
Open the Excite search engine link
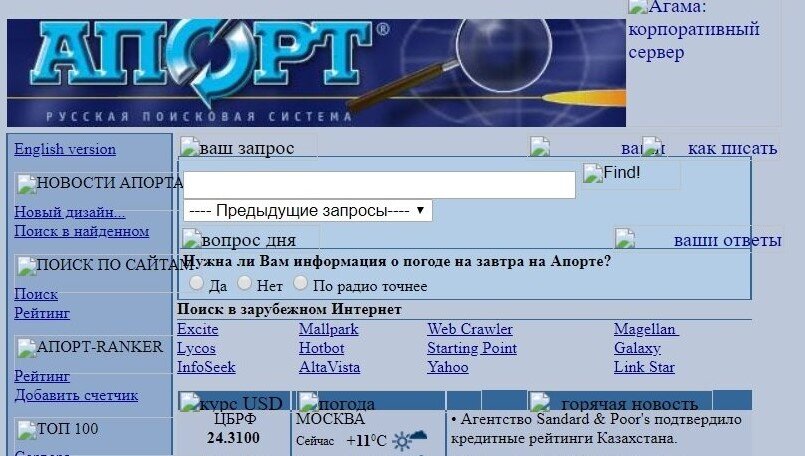(x=198, y=329)
